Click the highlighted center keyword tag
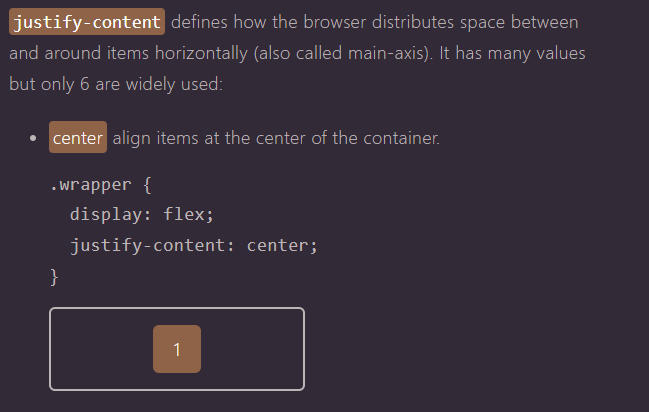 [x=78, y=137]
